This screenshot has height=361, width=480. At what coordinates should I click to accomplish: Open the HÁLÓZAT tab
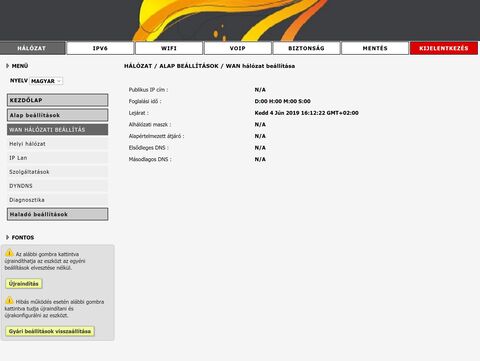(x=33, y=48)
